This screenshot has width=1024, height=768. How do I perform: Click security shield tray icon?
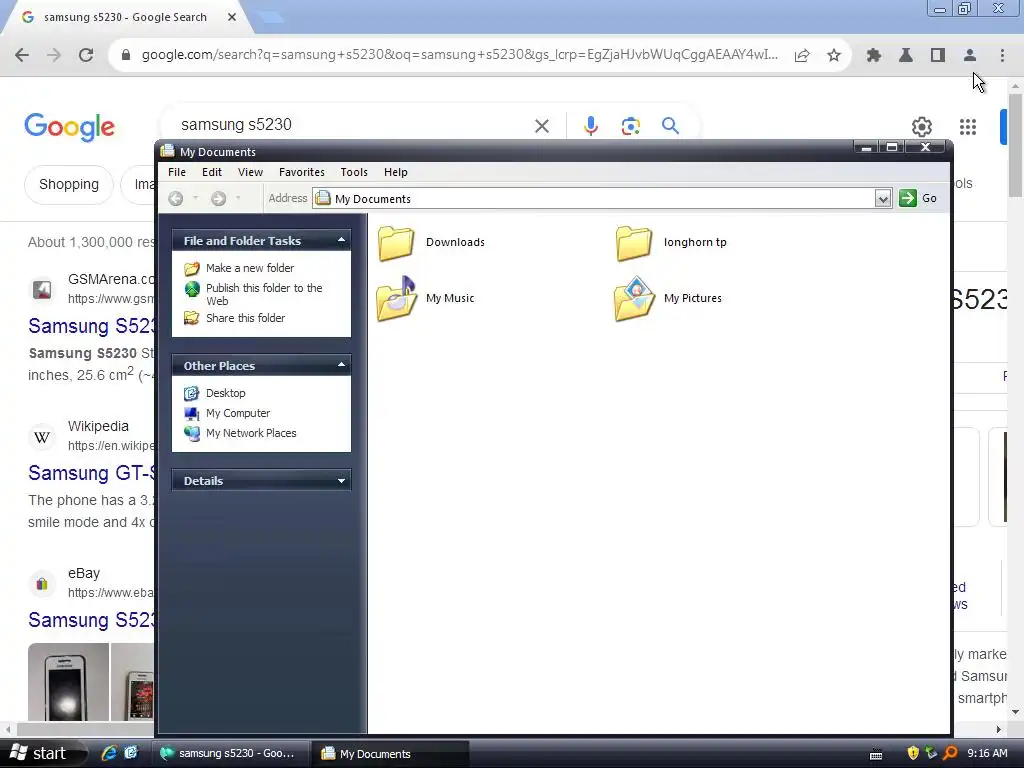click(x=913, y=754)
